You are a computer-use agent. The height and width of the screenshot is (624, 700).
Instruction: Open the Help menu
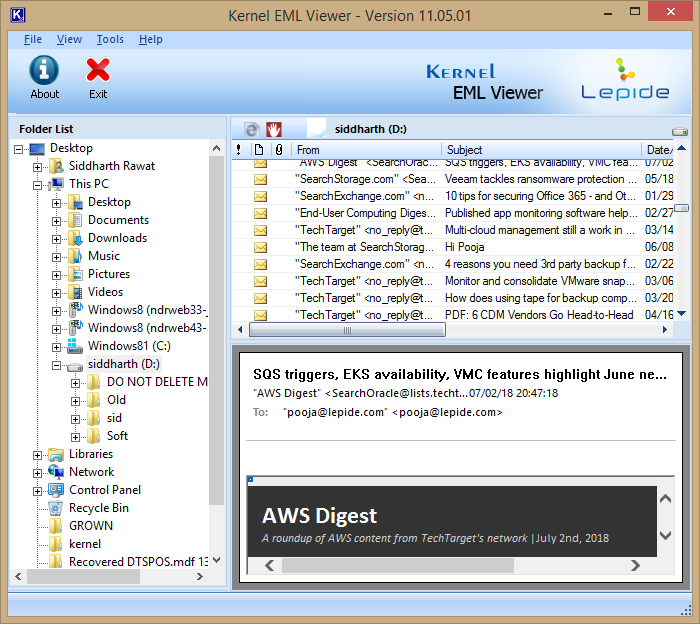150,39
